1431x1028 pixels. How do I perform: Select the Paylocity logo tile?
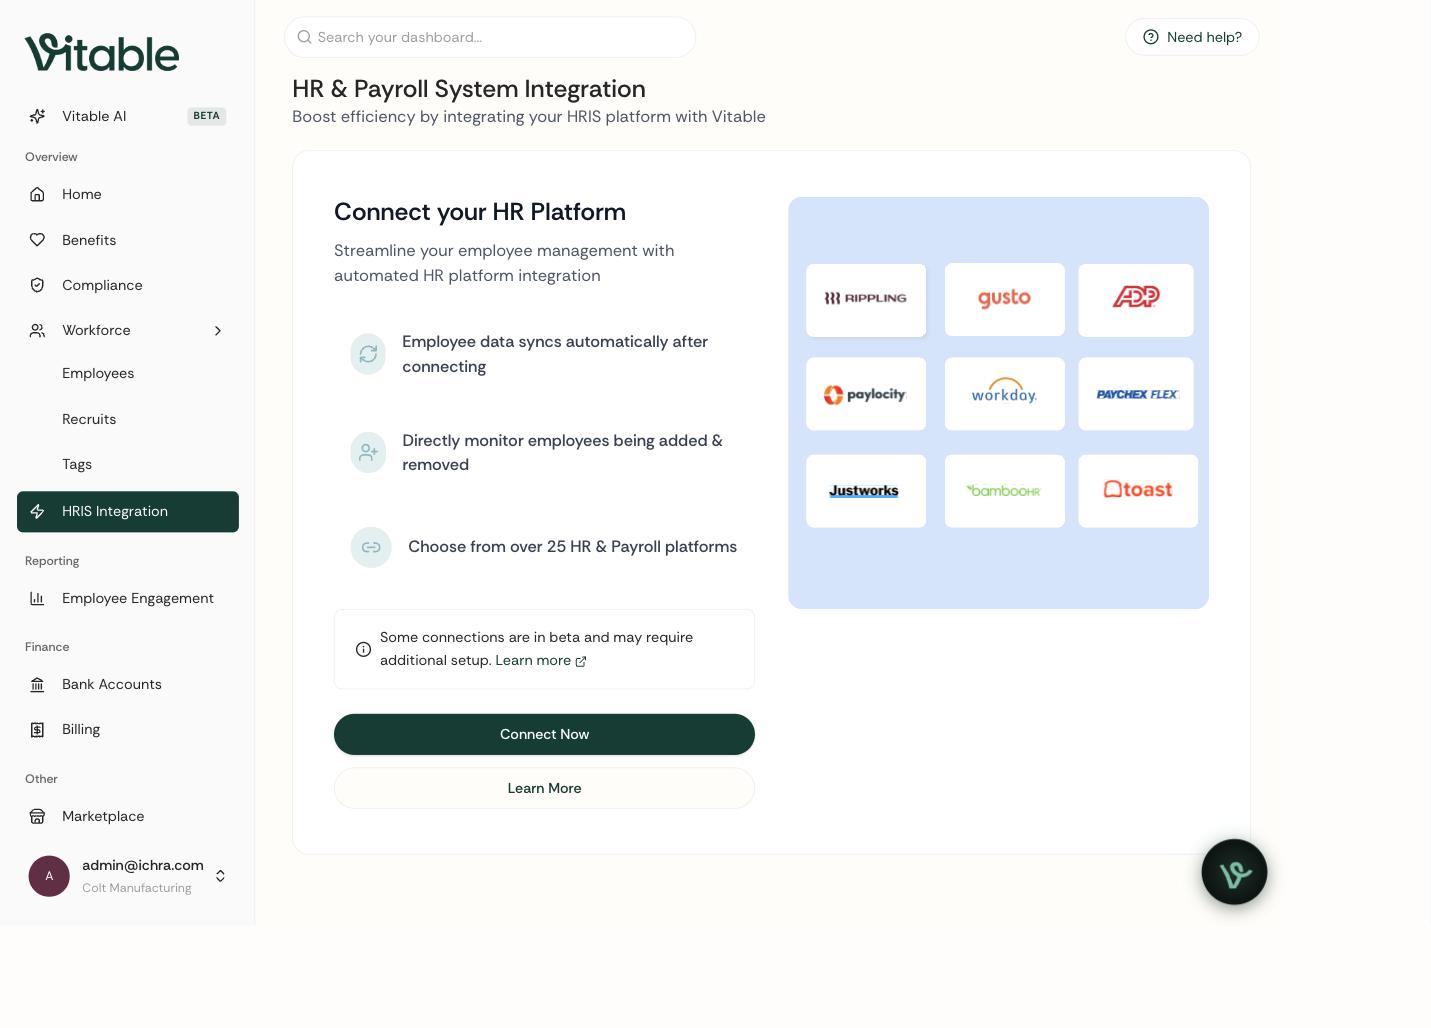click(866, 394)
